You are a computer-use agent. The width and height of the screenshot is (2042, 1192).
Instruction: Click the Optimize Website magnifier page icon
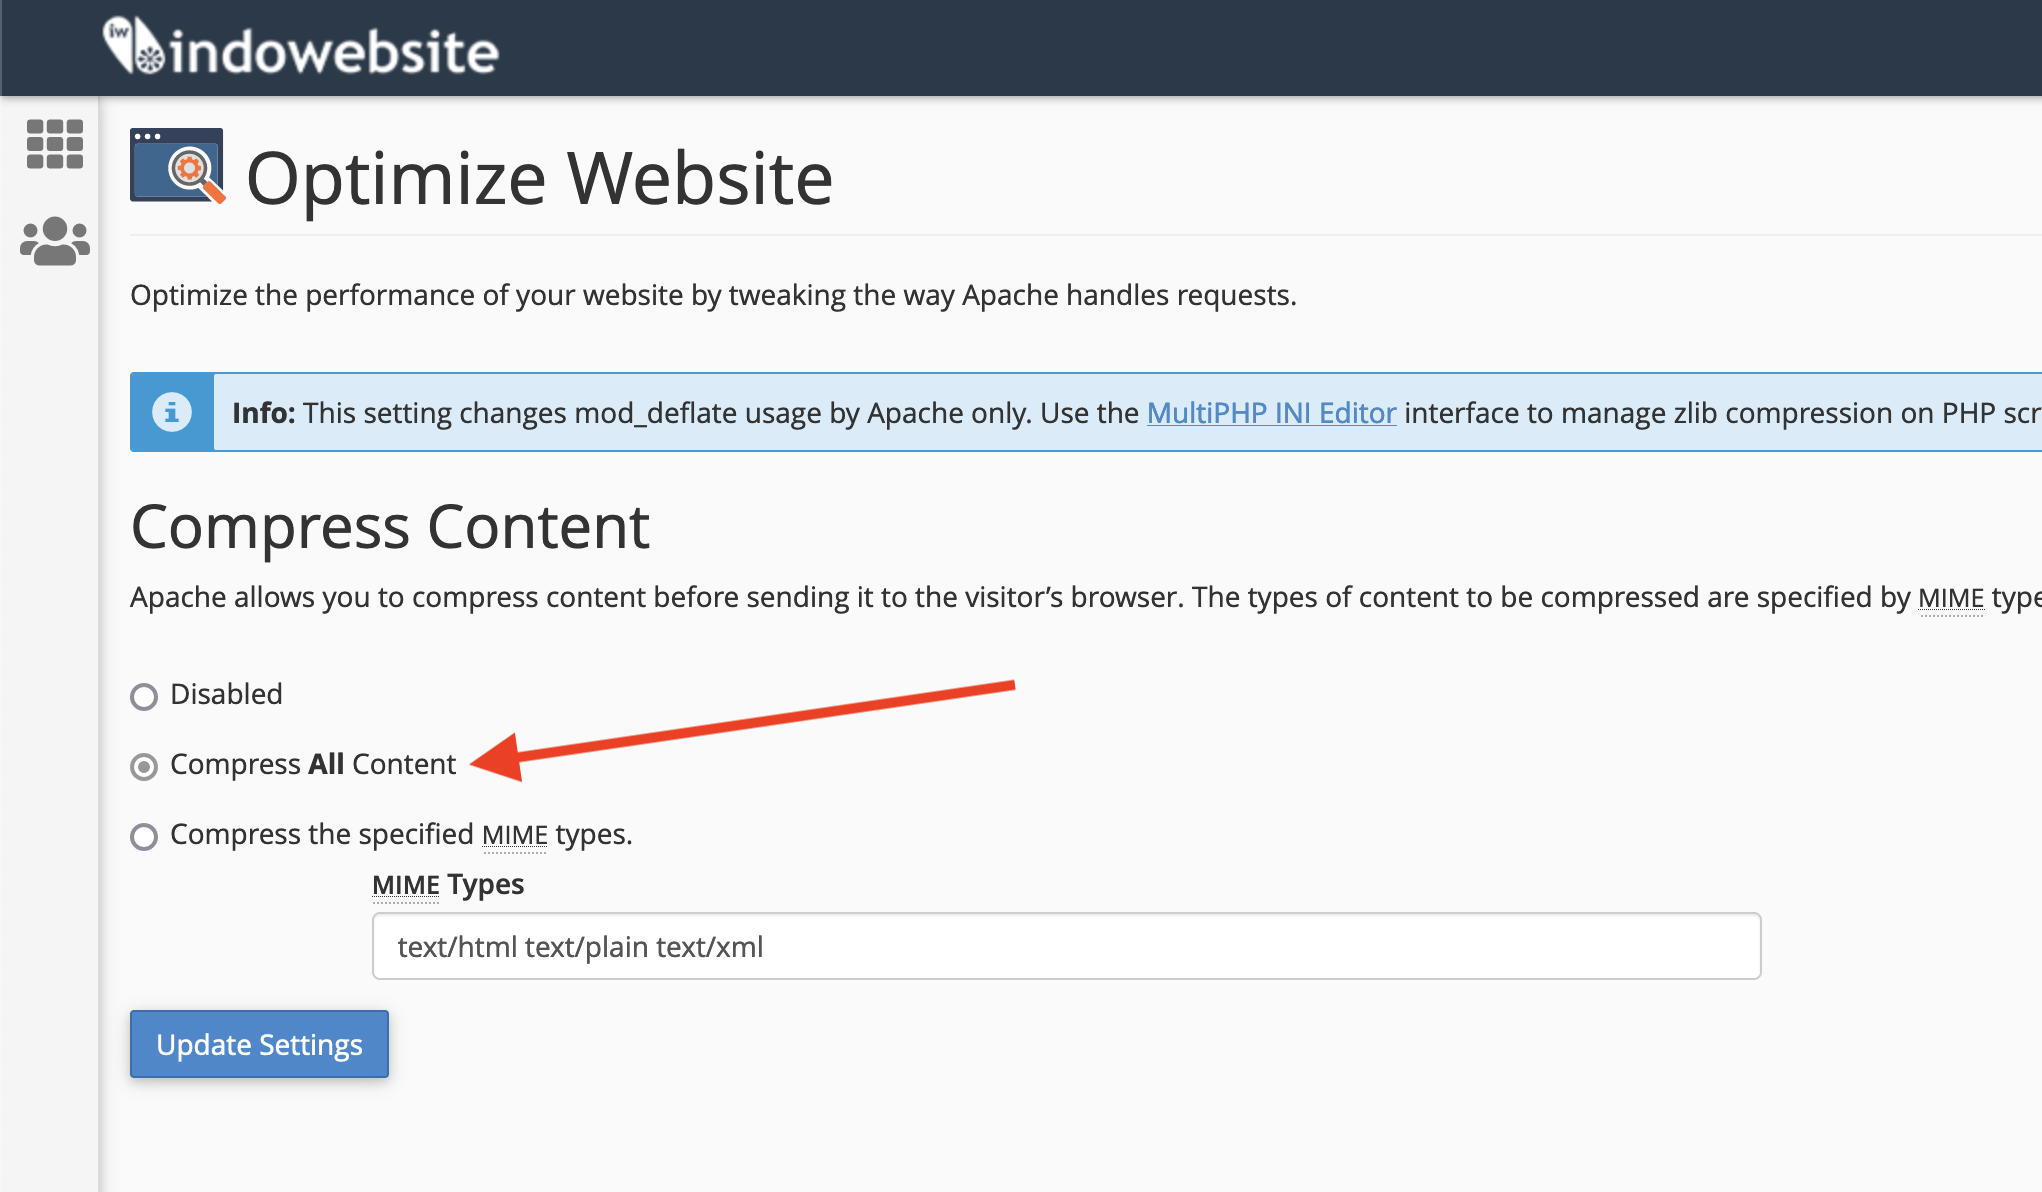click(177, 166)
